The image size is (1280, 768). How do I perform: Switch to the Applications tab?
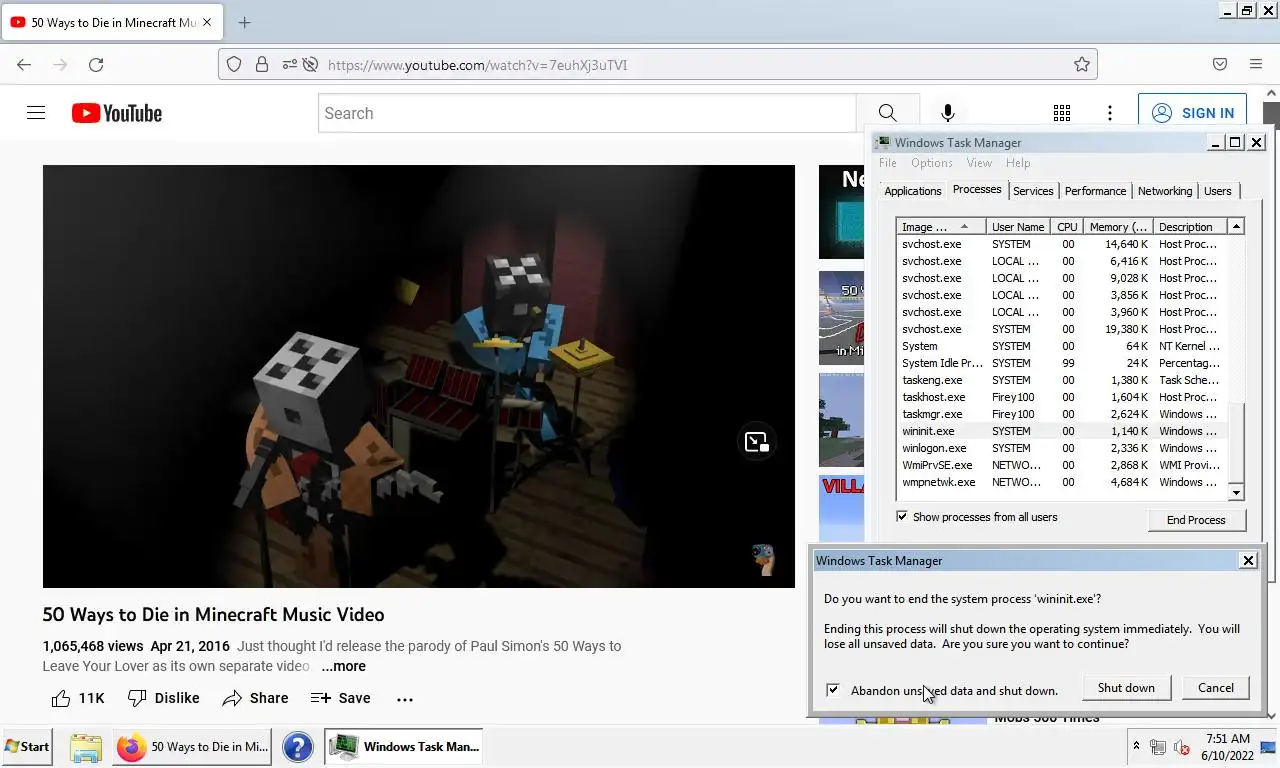pos(913,191)
